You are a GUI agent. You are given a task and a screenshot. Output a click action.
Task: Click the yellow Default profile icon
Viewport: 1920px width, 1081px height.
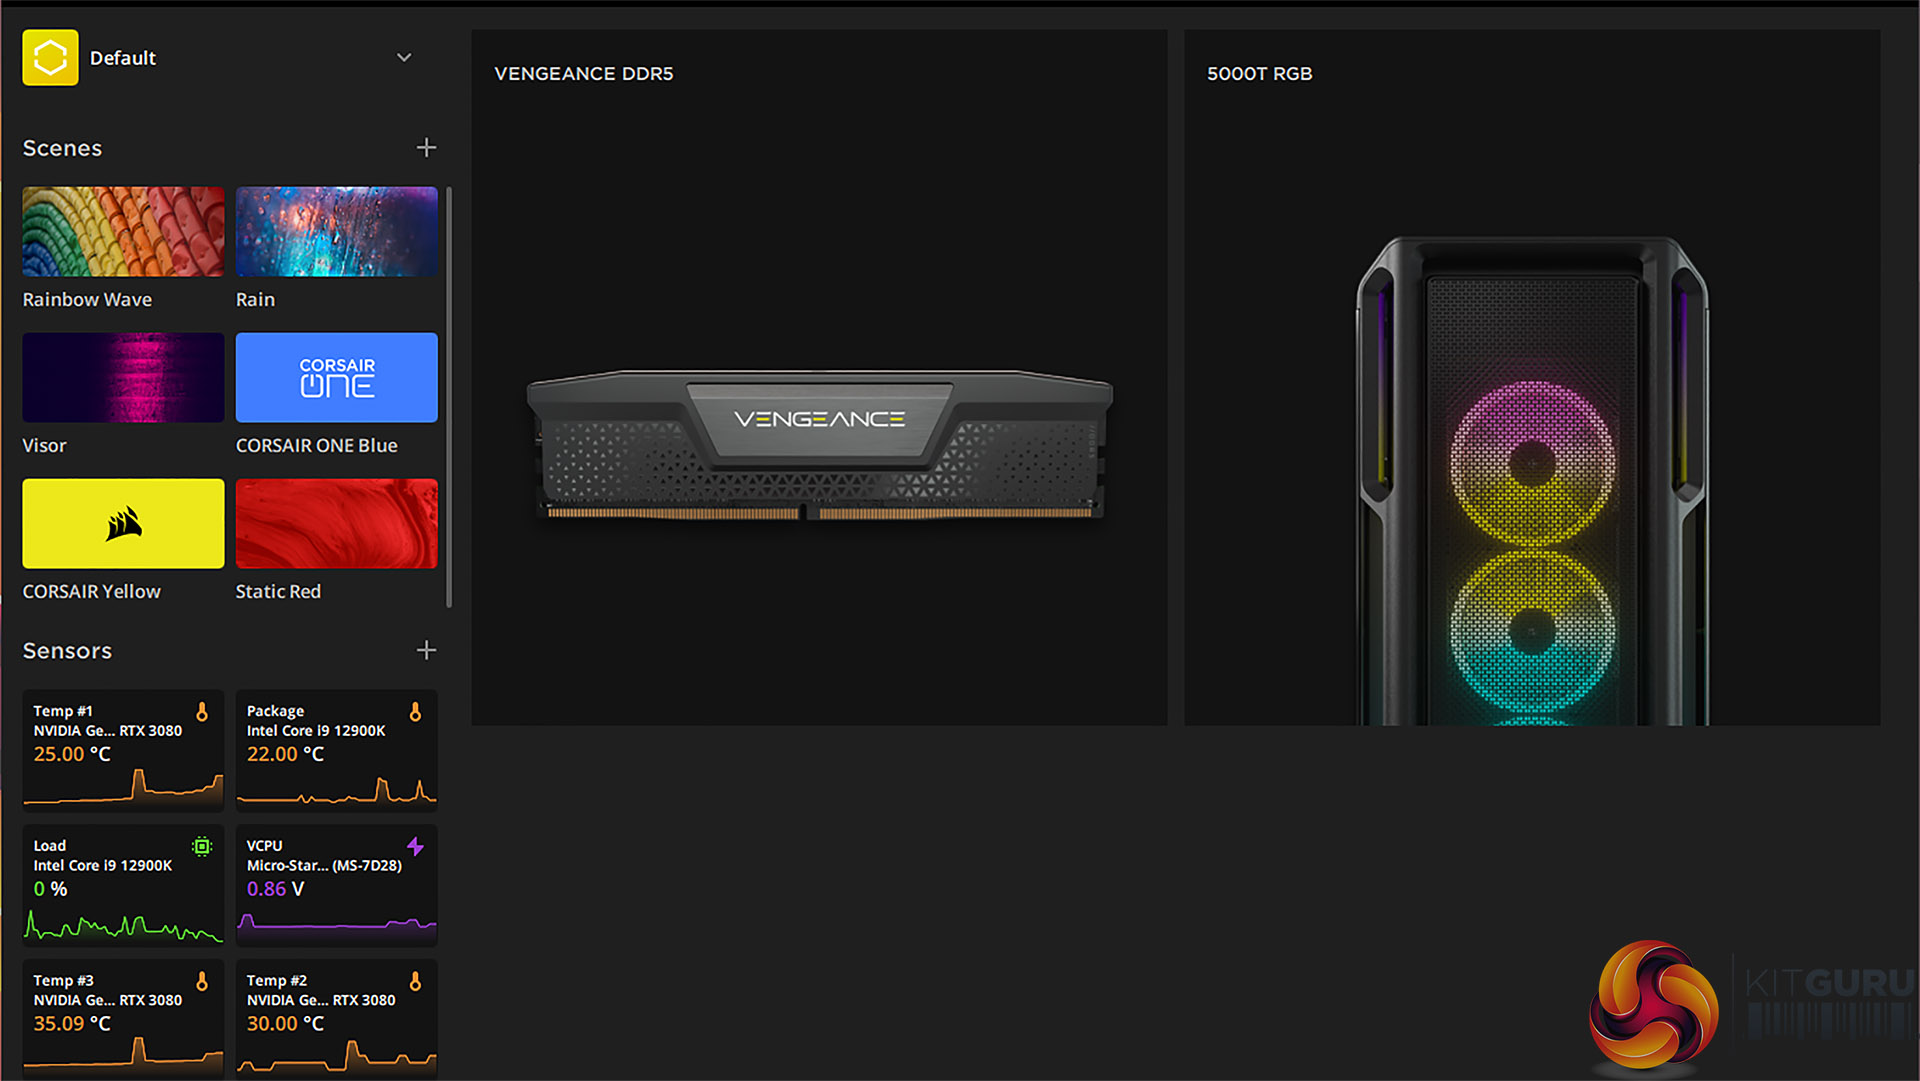coord(50,58)
